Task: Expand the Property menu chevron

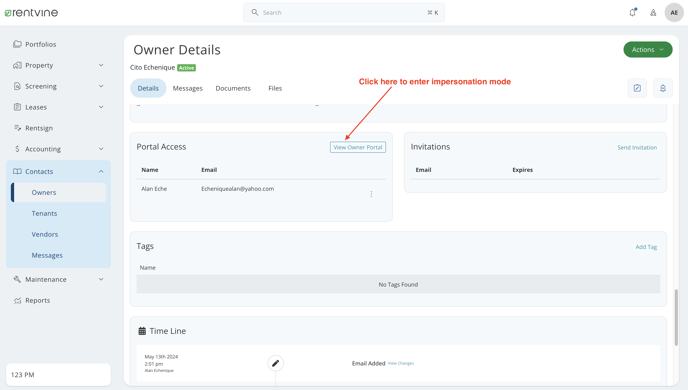Action: tap(101, 65)
